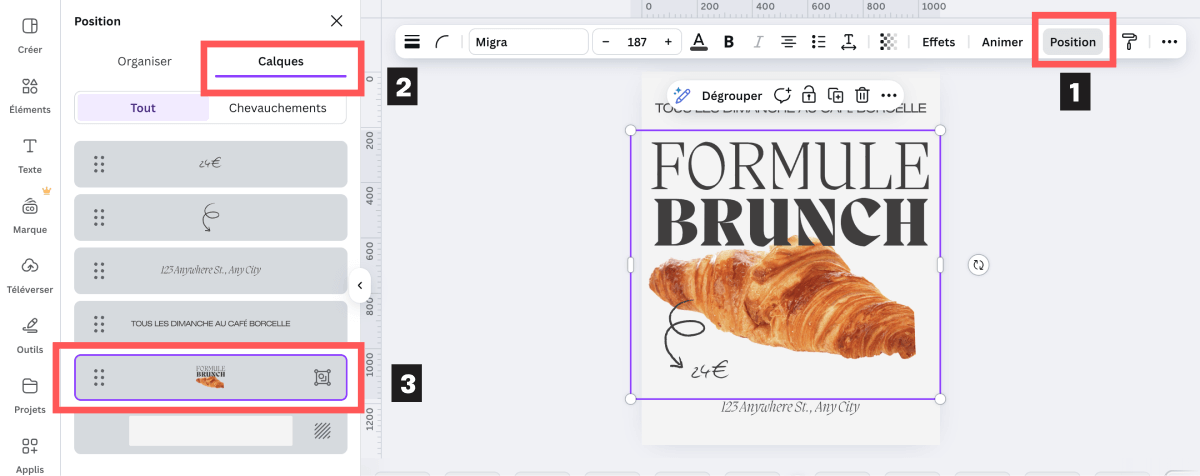The image size is (1200, 476).
Task: Open the Éléments panel in sidebar
Action: point(30,94)
